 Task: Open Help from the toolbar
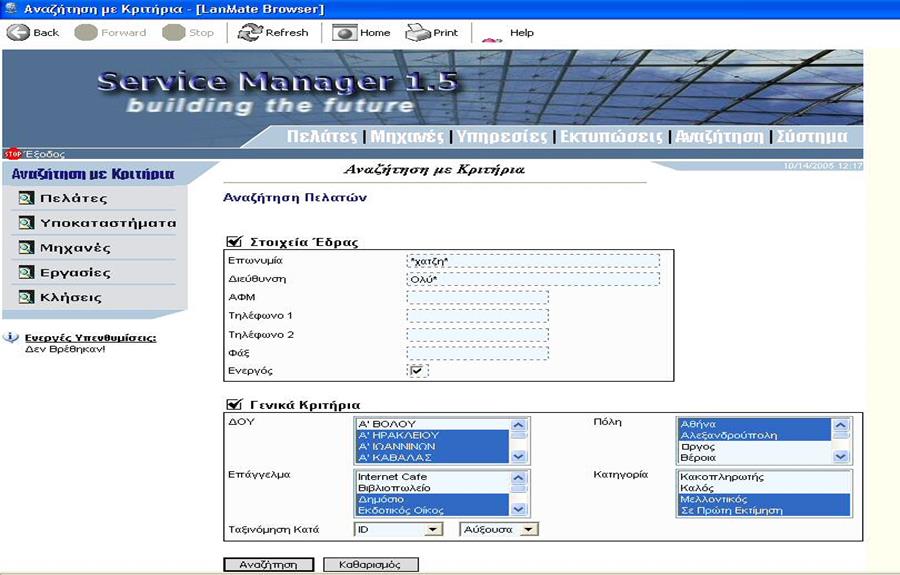[x=521, y=33]
